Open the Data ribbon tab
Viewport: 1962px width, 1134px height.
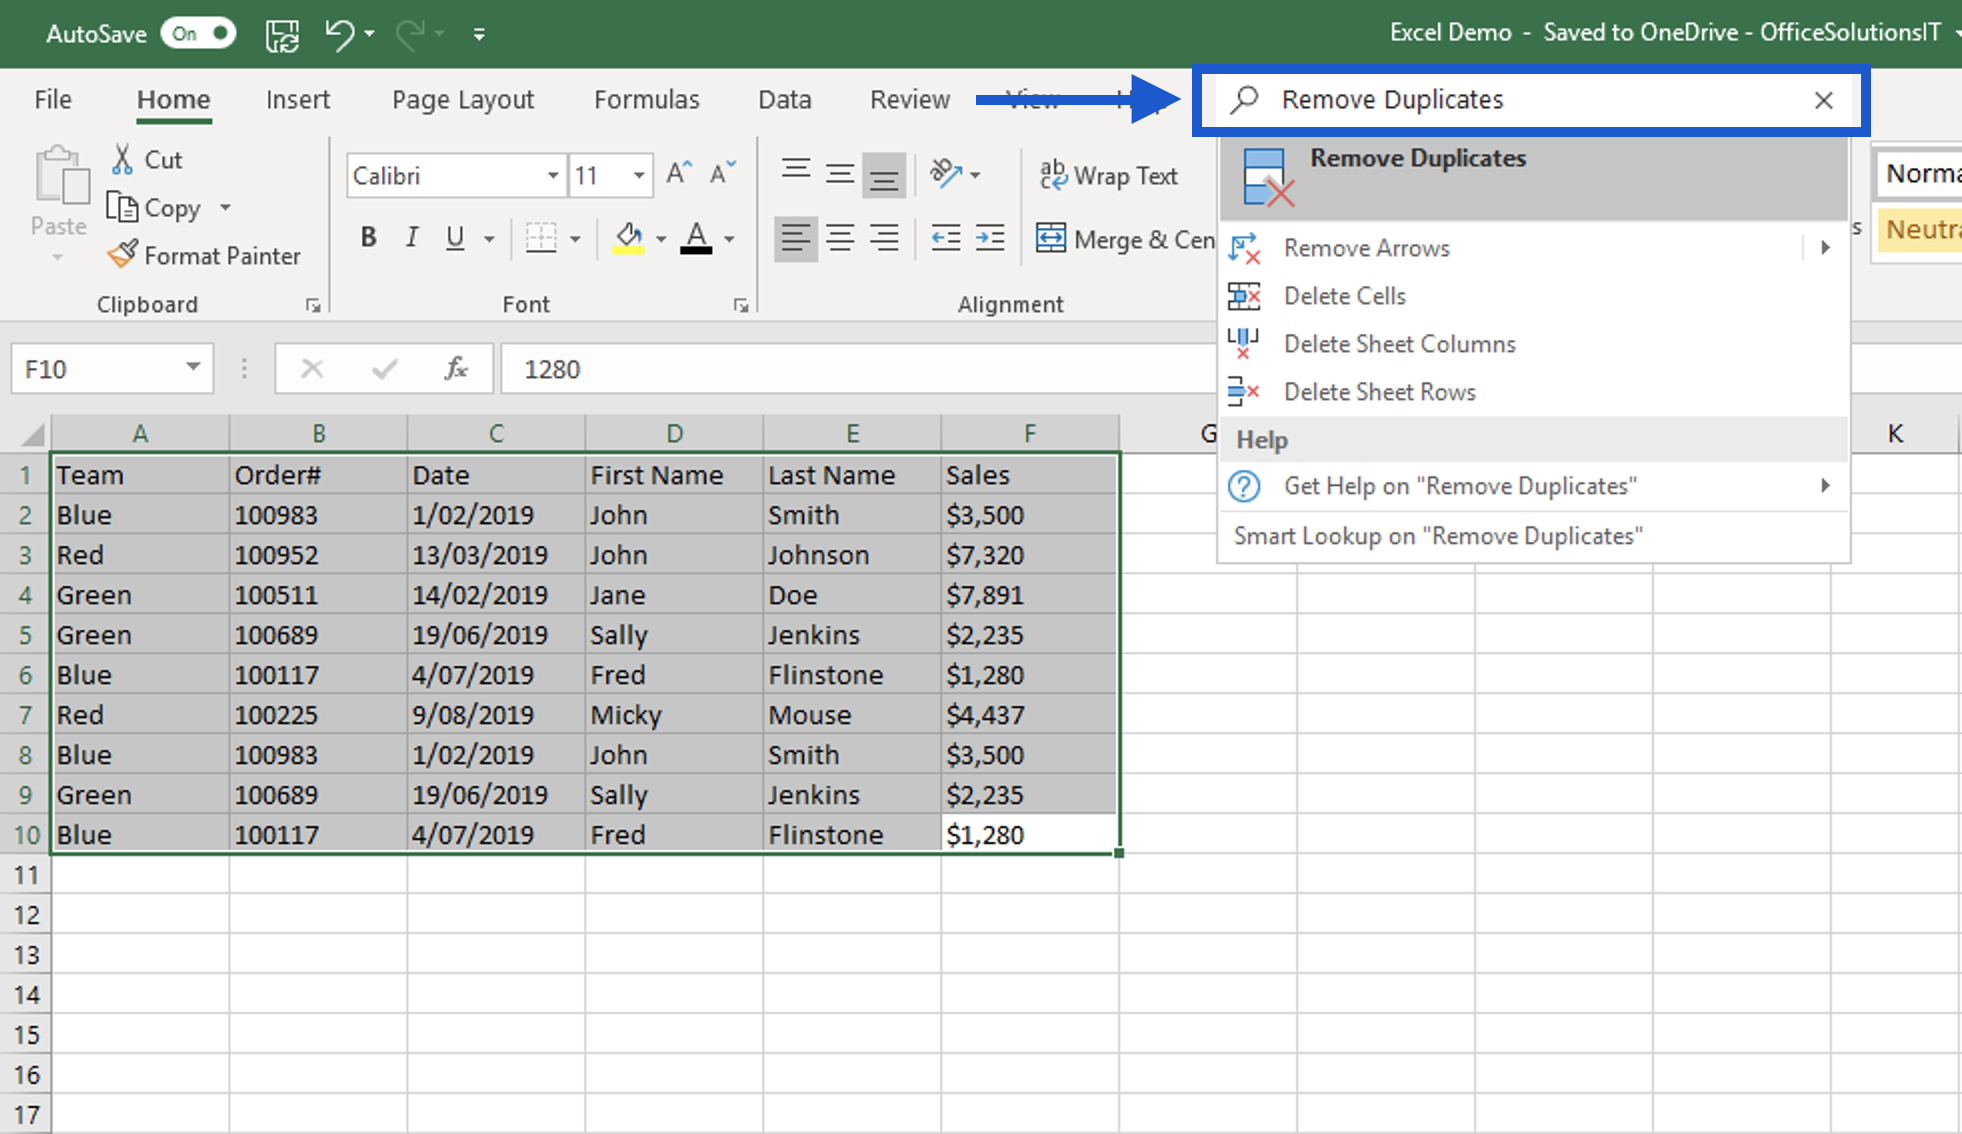click(784, 99)
